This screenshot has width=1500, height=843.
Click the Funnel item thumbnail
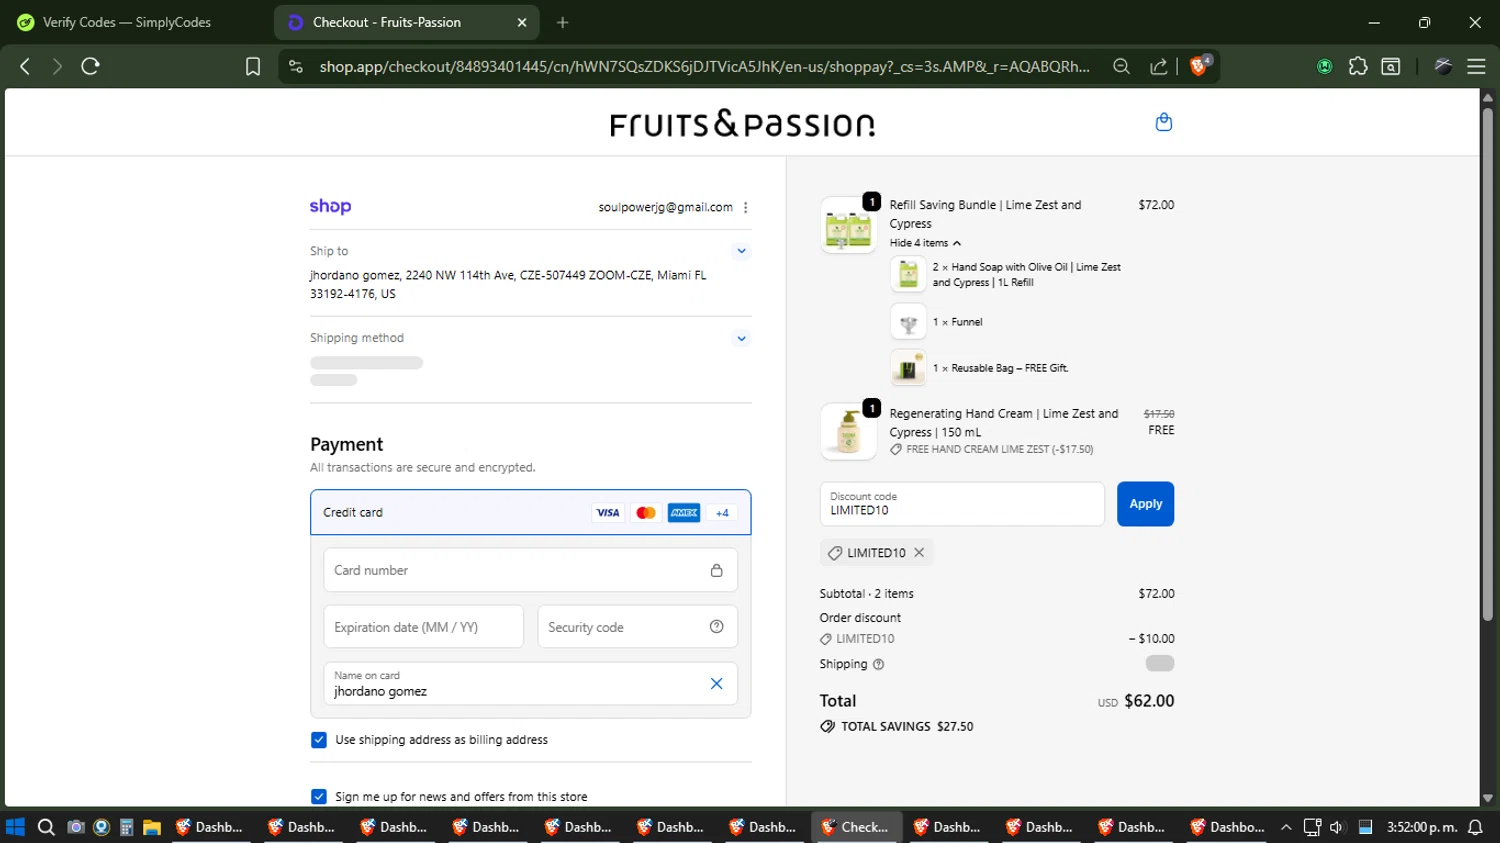tap(908, 322)
